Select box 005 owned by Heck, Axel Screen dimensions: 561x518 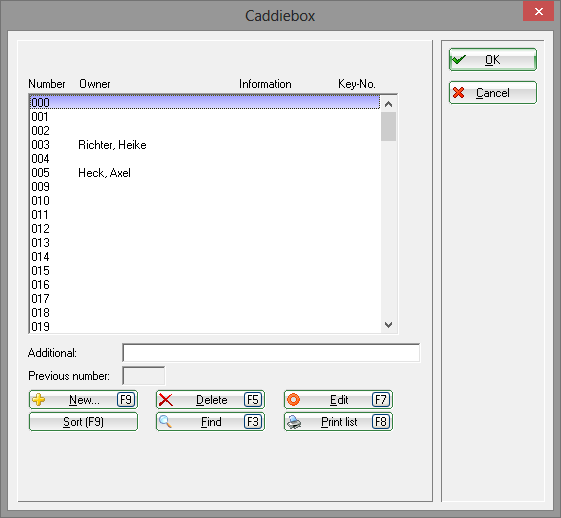pyautogui.click(x=205, y=173)
